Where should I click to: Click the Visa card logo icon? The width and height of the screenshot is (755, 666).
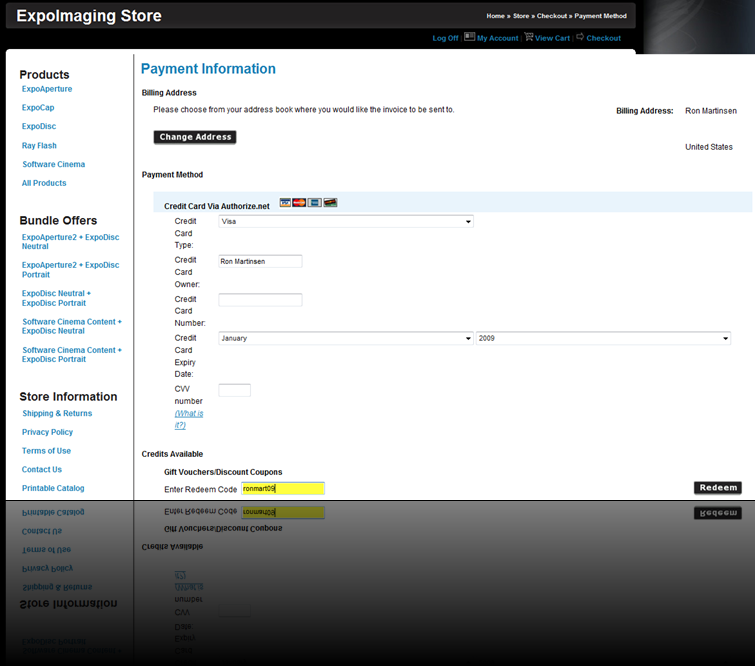point(285,203)
